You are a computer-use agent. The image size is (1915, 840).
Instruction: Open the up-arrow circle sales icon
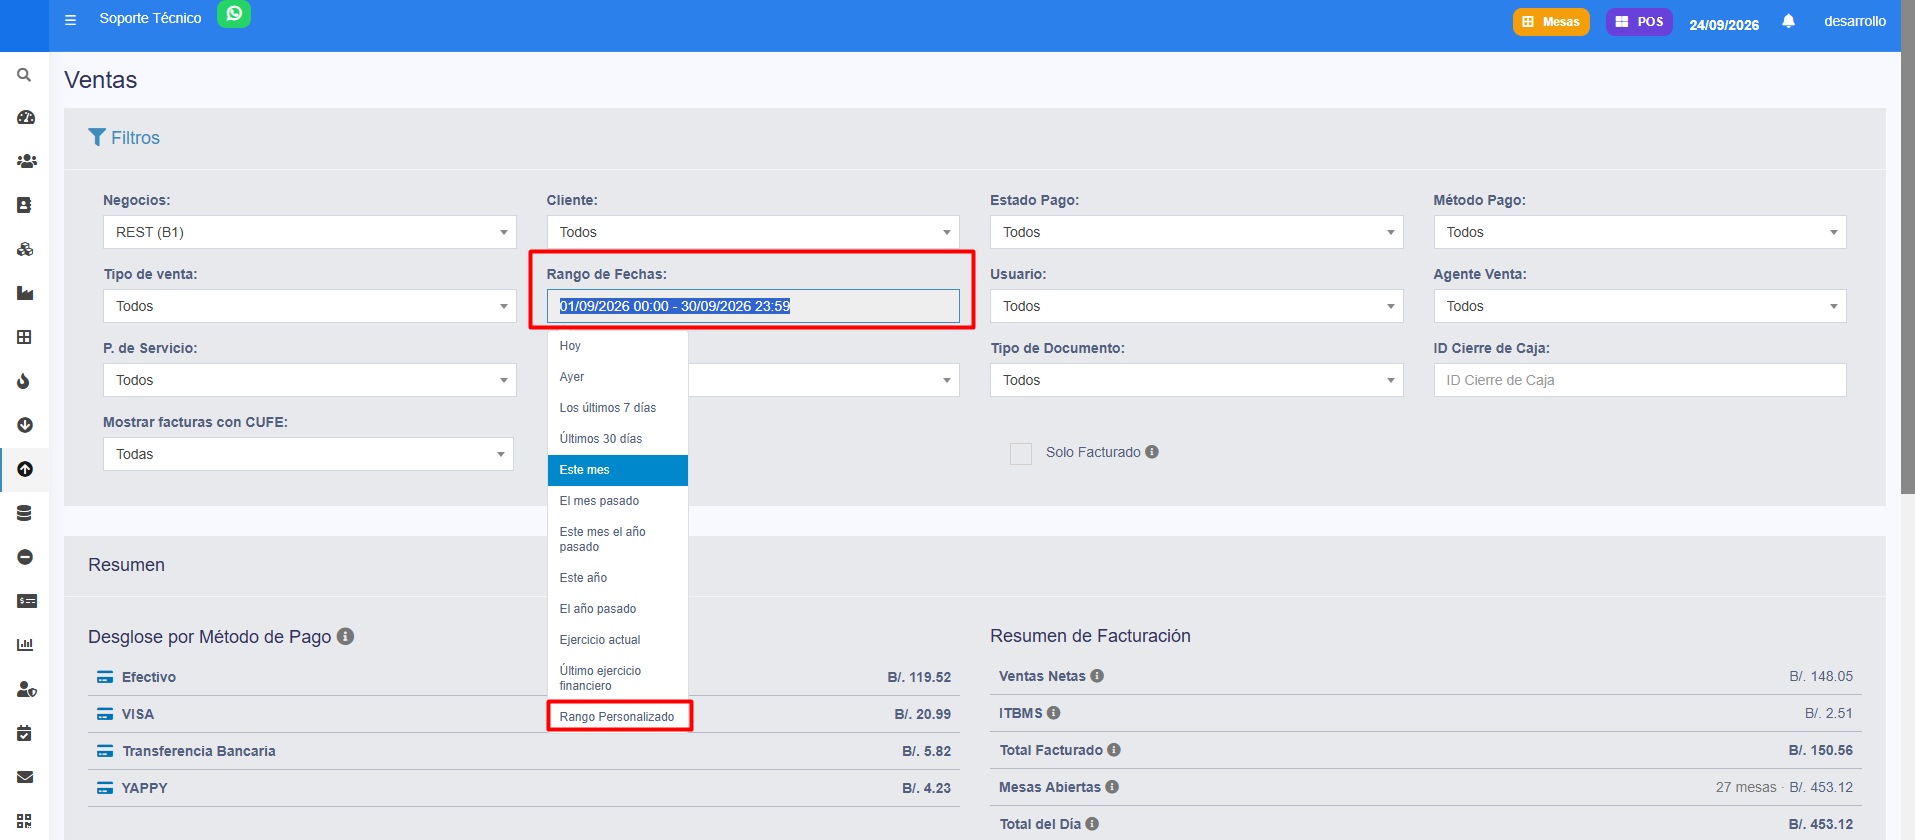coord(25,469)
